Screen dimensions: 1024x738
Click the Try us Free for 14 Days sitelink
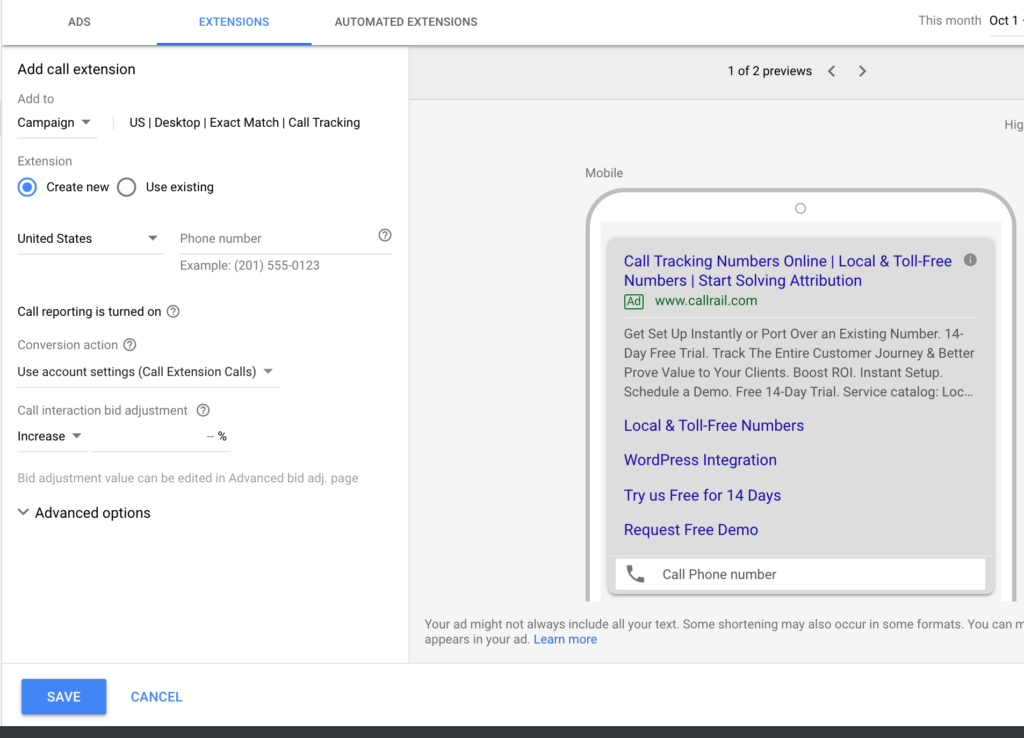click(702, 495)
